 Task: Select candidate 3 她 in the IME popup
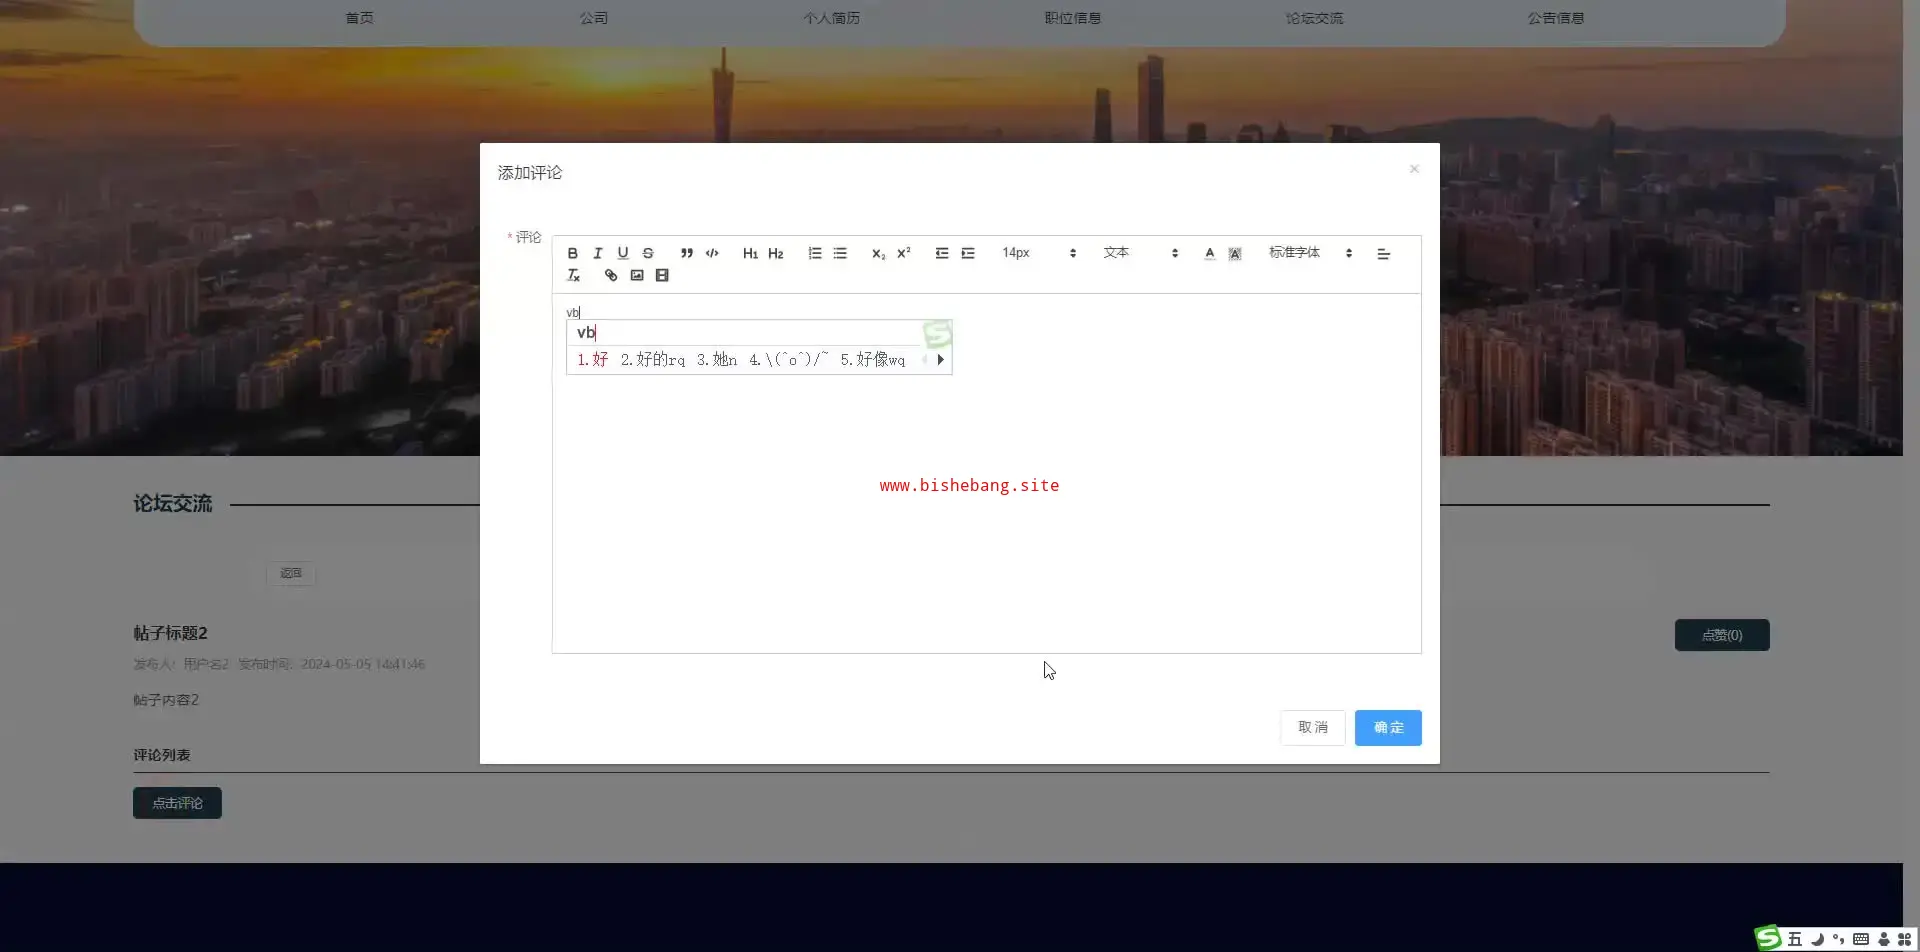(x=717, y=359)
